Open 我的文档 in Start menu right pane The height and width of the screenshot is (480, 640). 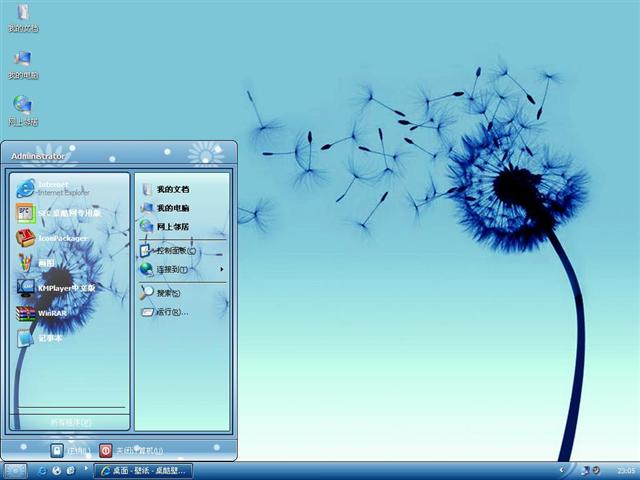tap(170, 189)
